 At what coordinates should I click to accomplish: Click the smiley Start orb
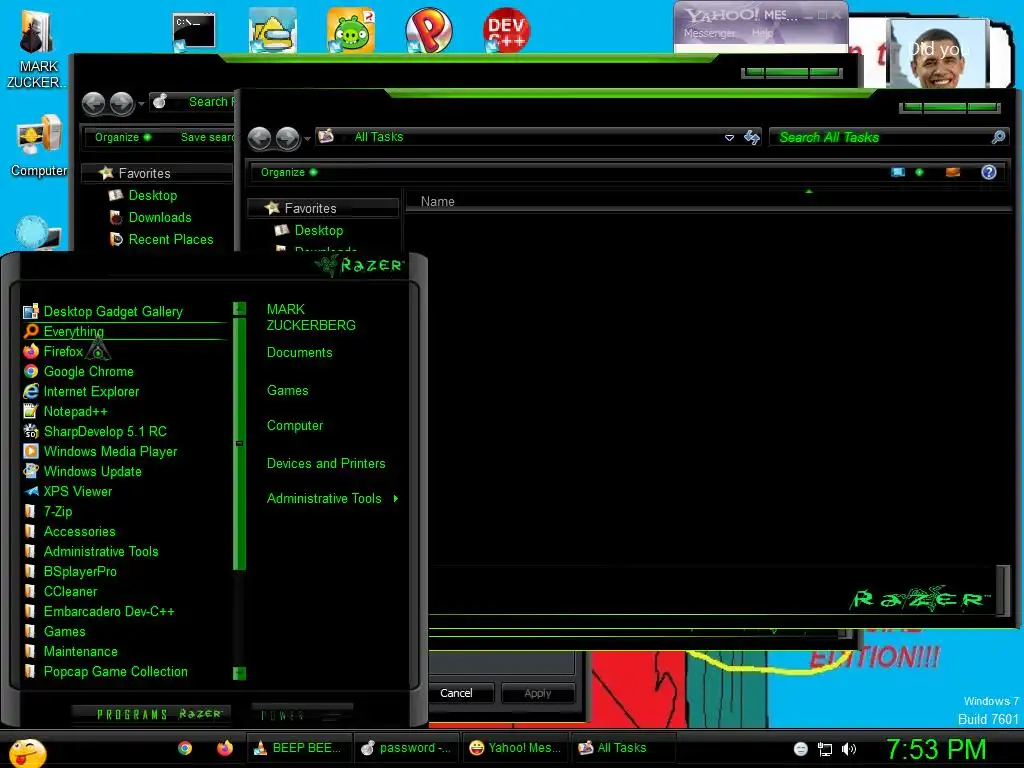(x=27, y=752)
